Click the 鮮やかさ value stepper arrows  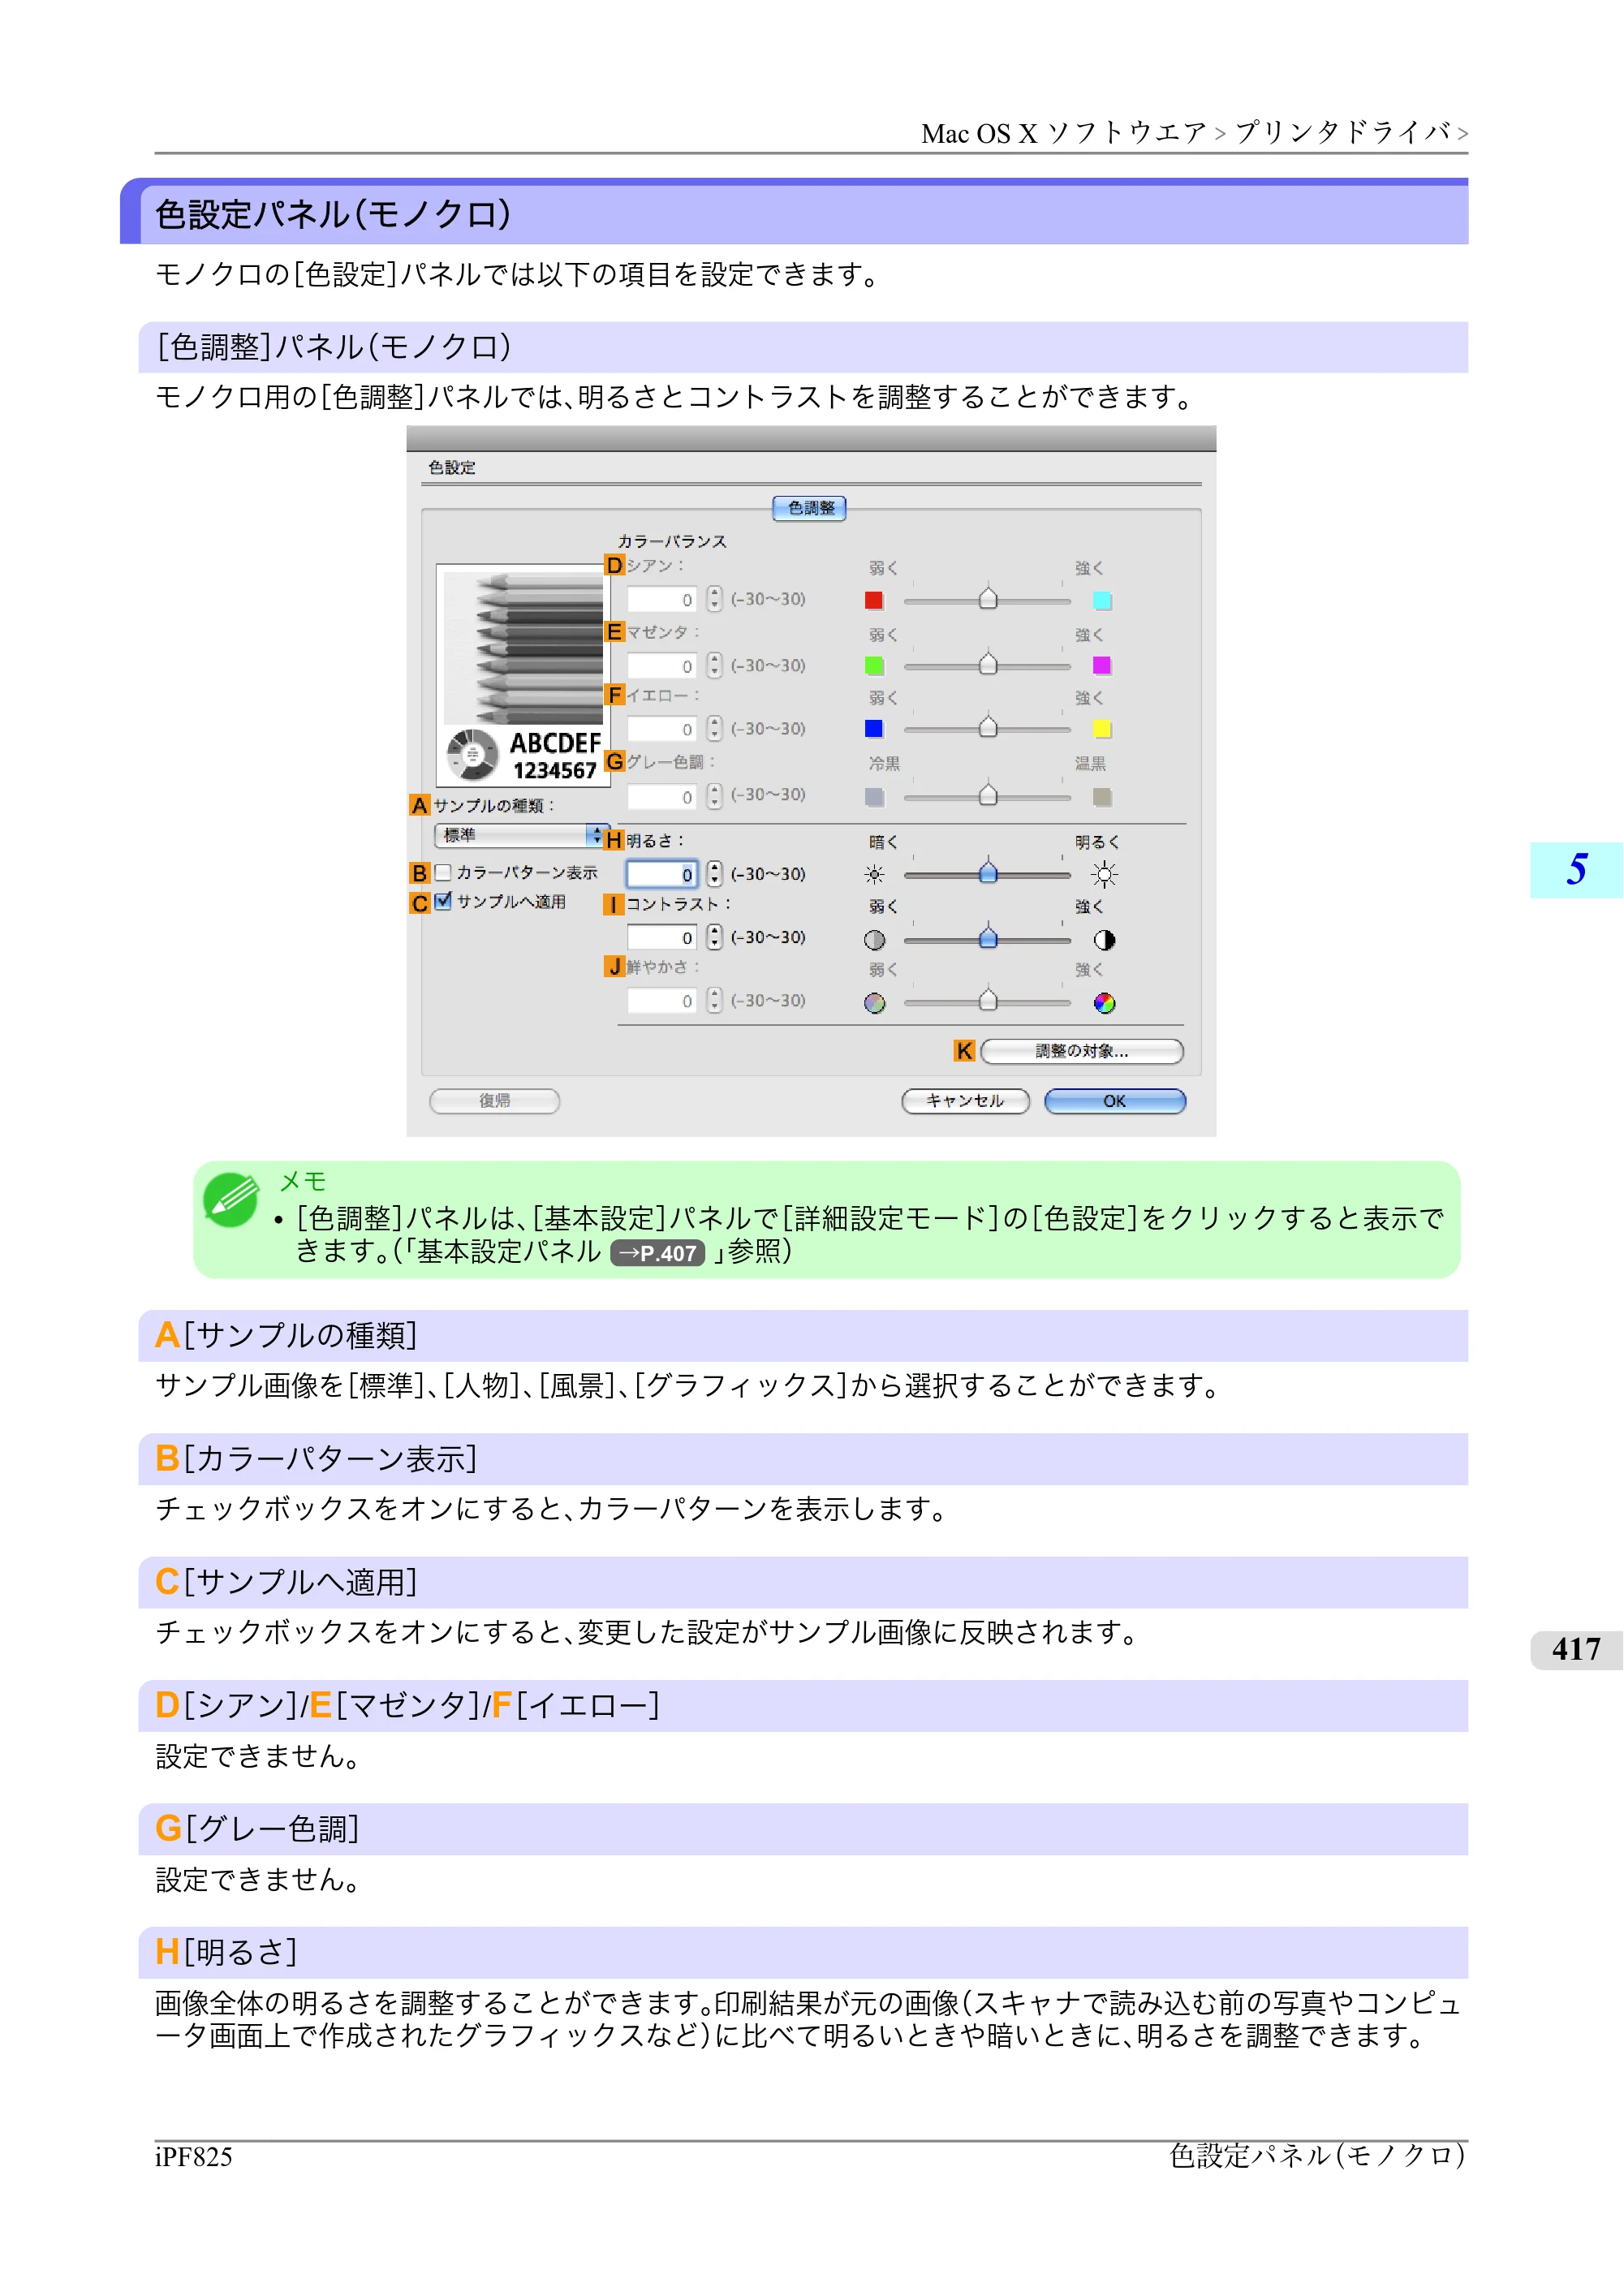pyautogui.click(x=714, y=1000)
